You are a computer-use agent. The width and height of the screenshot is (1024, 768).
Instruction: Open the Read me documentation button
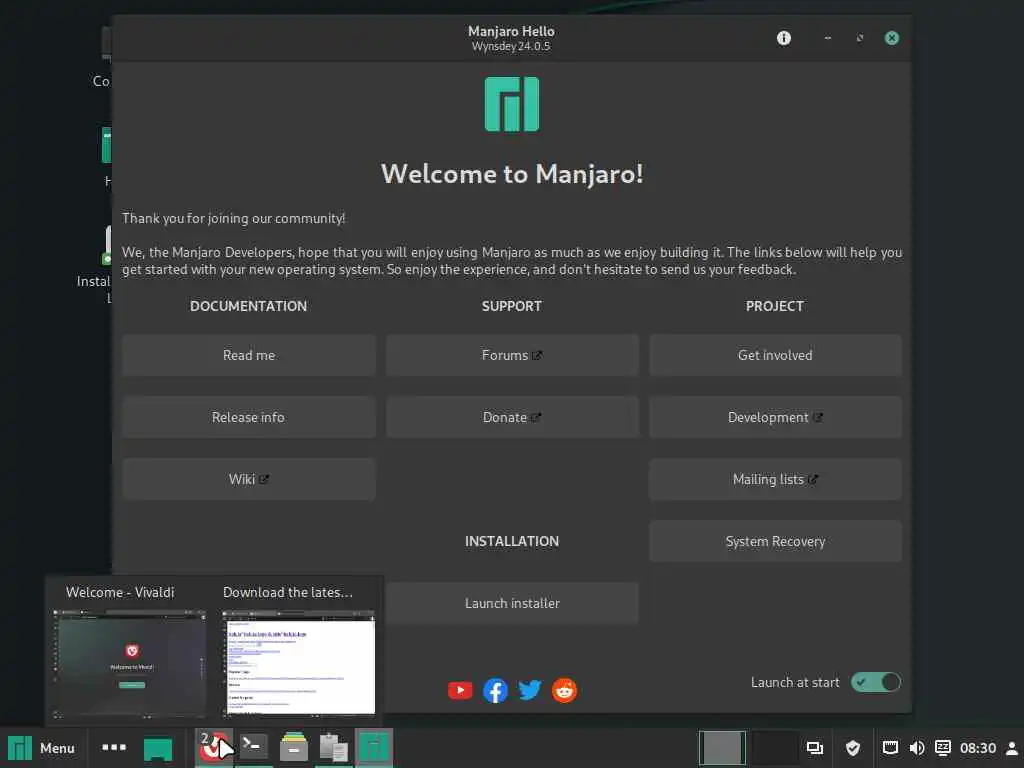(249, 355)
